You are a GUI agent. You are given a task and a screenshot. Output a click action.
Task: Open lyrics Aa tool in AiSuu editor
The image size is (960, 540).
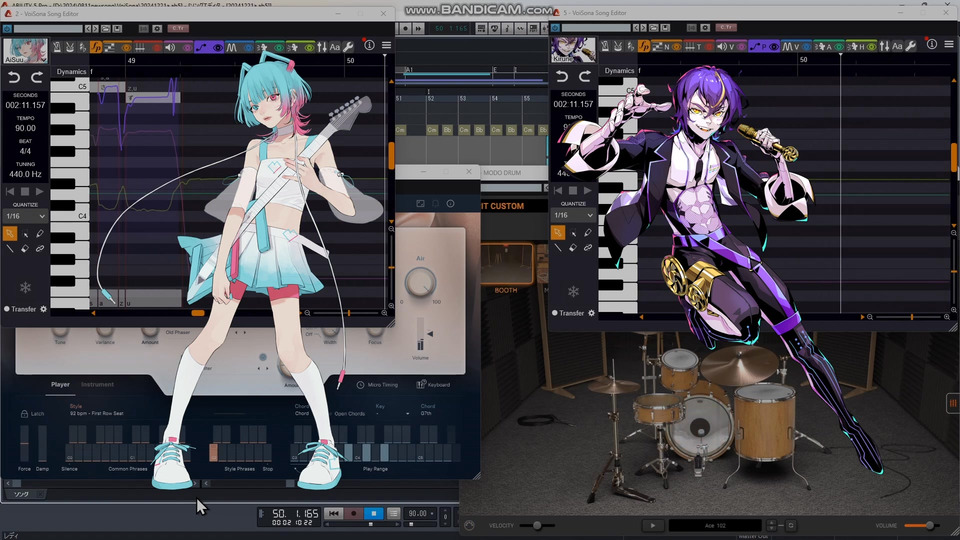click(x=334, y=47)
